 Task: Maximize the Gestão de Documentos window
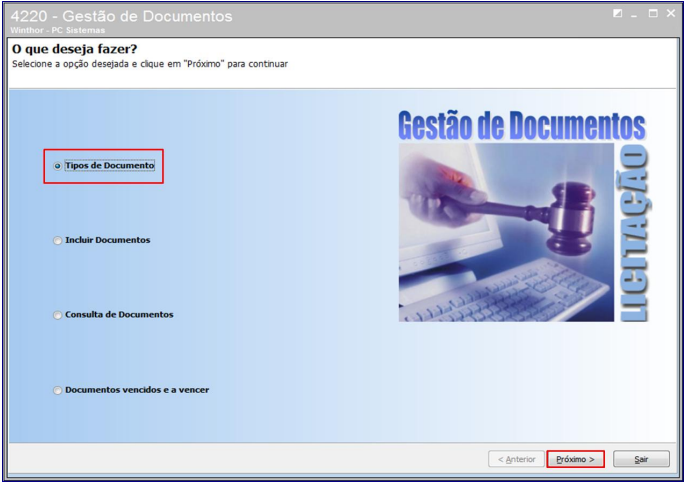click(x=653, y=14)
